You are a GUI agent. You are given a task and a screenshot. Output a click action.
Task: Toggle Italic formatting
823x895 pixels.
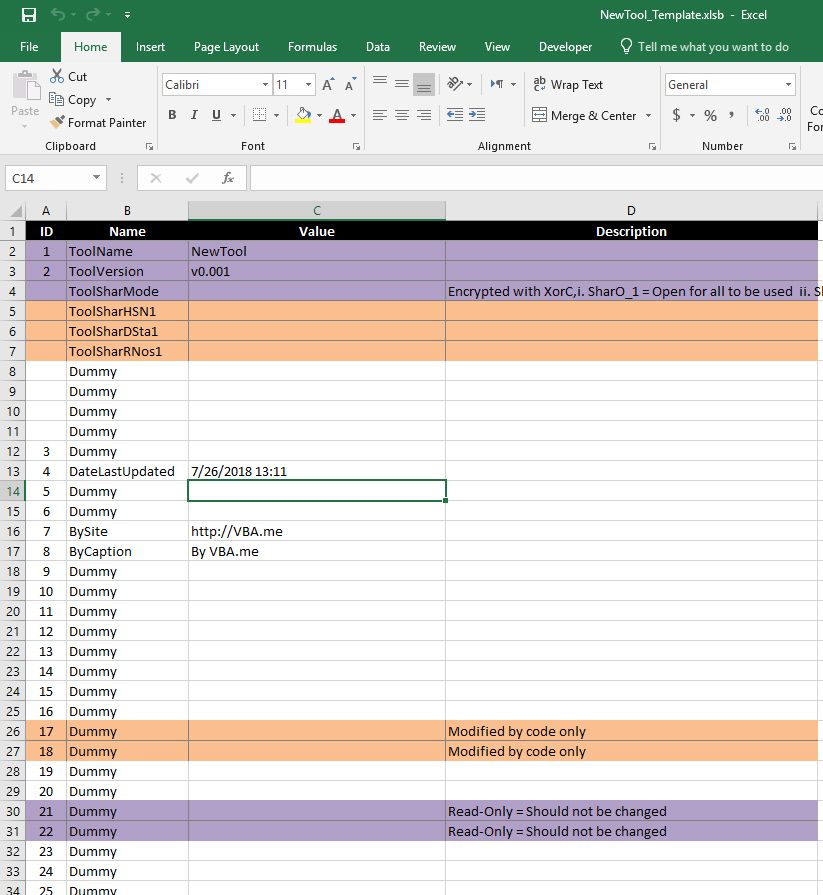click(194, 115)
